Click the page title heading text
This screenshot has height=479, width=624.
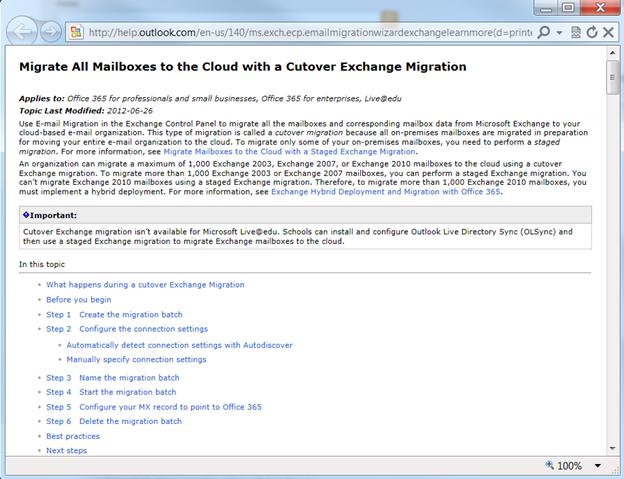243,66
